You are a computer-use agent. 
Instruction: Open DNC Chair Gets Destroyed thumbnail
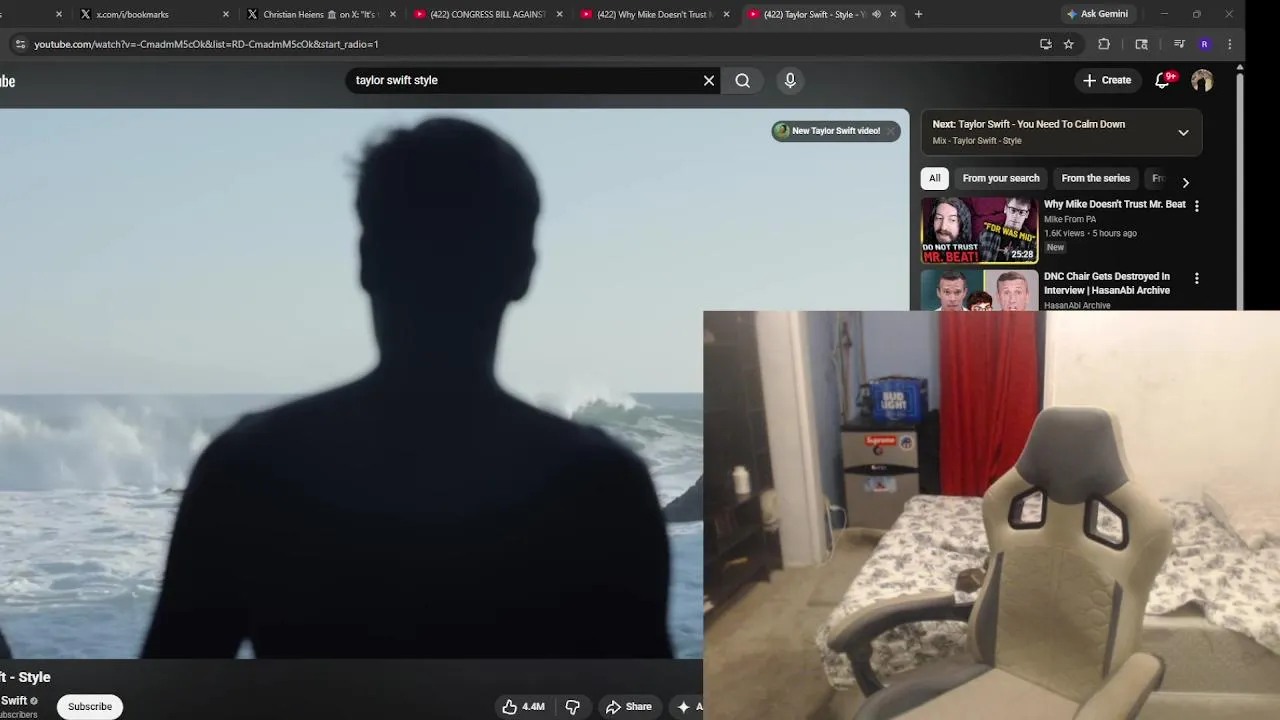point(979,290)
